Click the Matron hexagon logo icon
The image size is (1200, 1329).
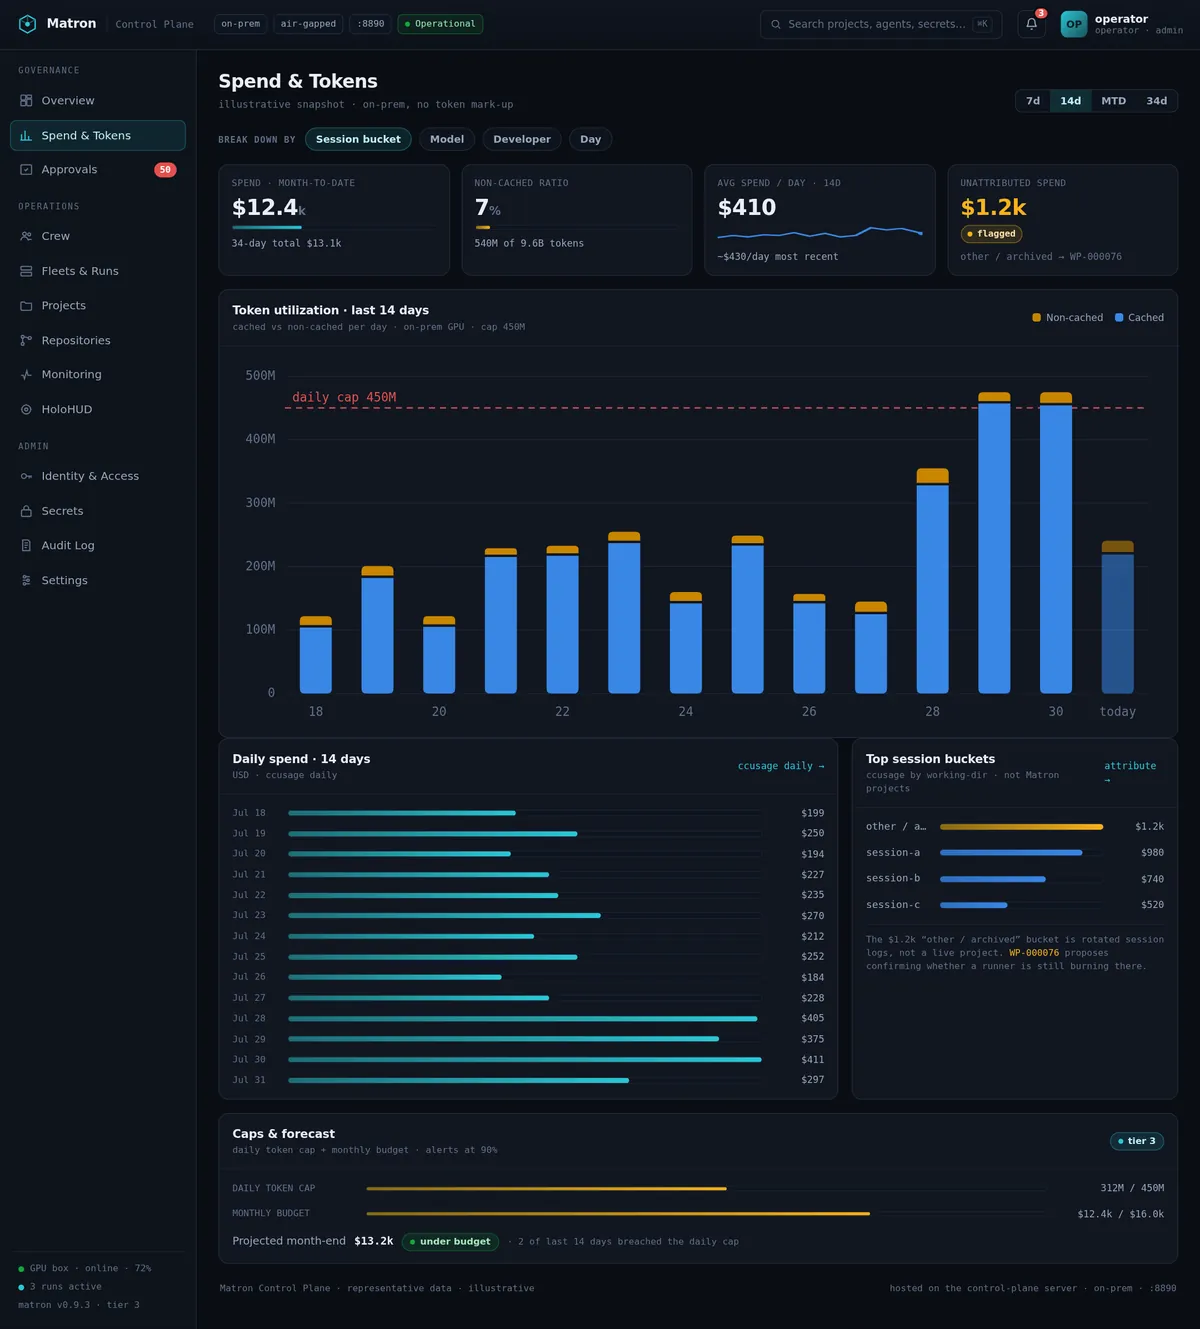click(27, 24)
